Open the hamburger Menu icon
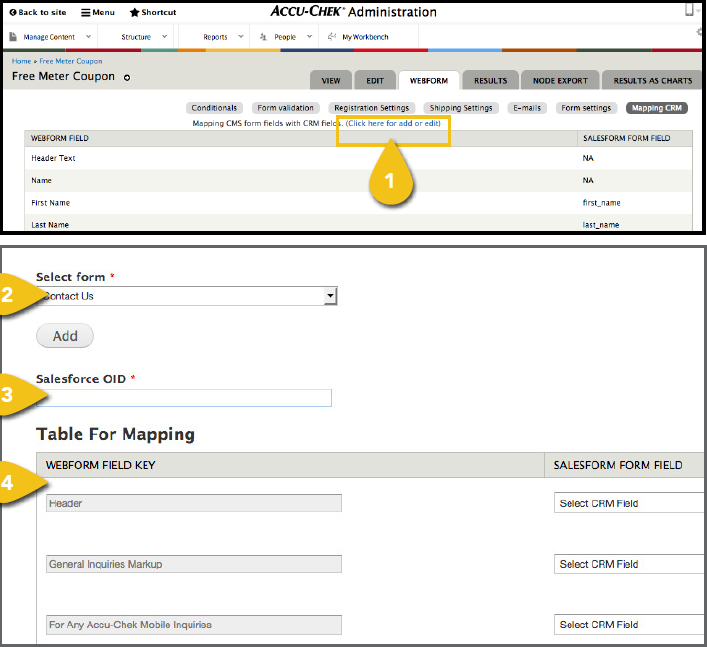This screenshot has height=647, width=707. 86,13
